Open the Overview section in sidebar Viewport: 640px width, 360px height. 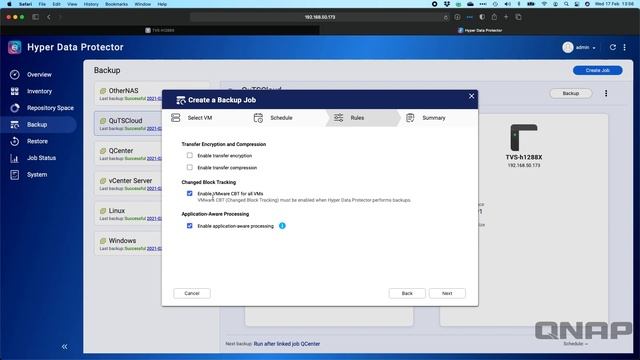point(39,75)
